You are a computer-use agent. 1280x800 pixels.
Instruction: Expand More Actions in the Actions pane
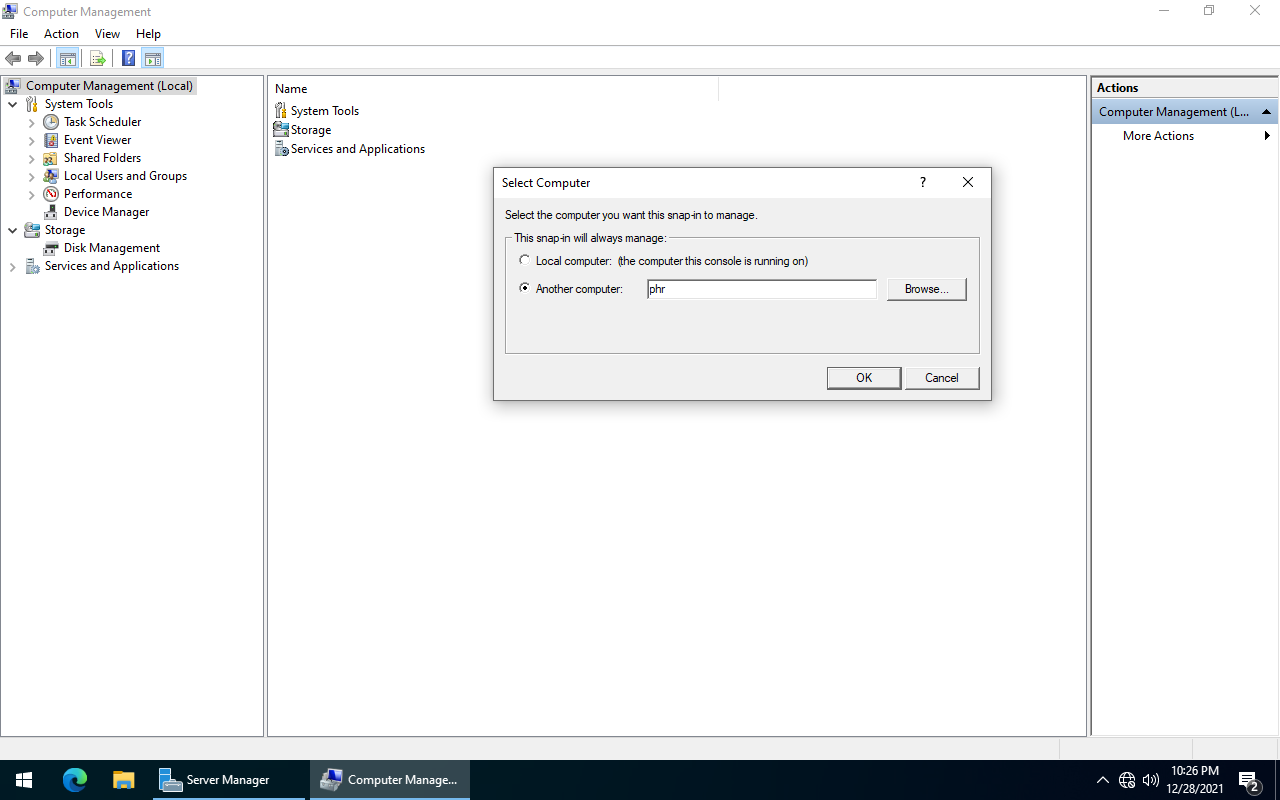1268,135
